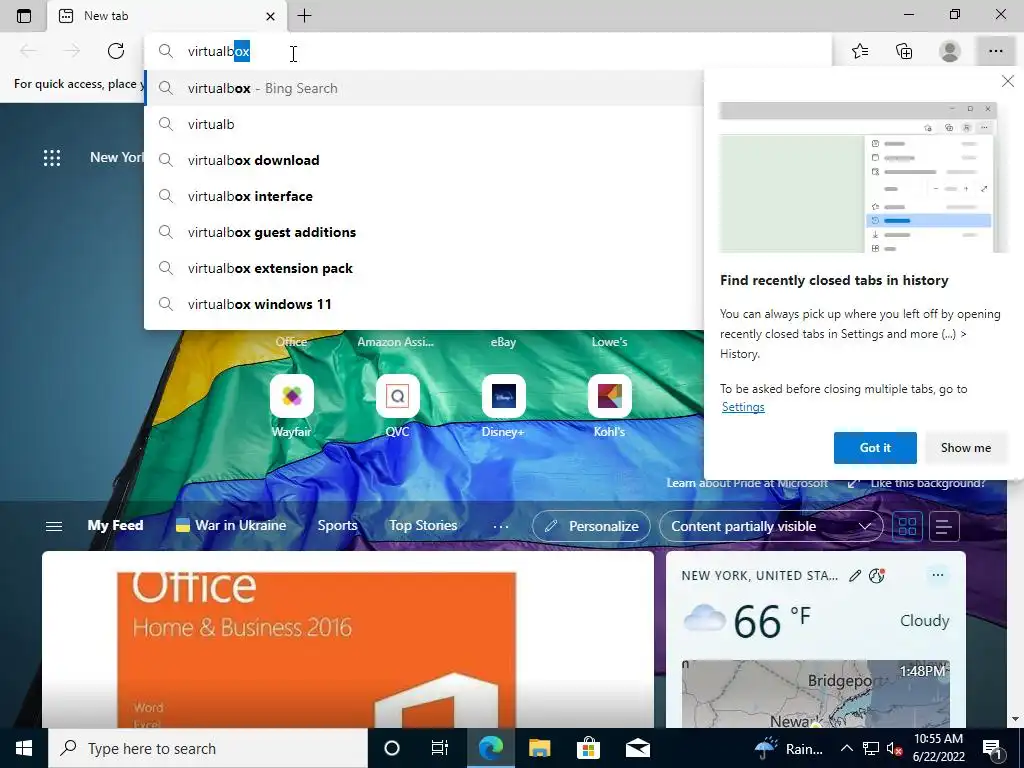1024x768 pixels.
Task: Open the notification center icon
Action: click(991, 748)
